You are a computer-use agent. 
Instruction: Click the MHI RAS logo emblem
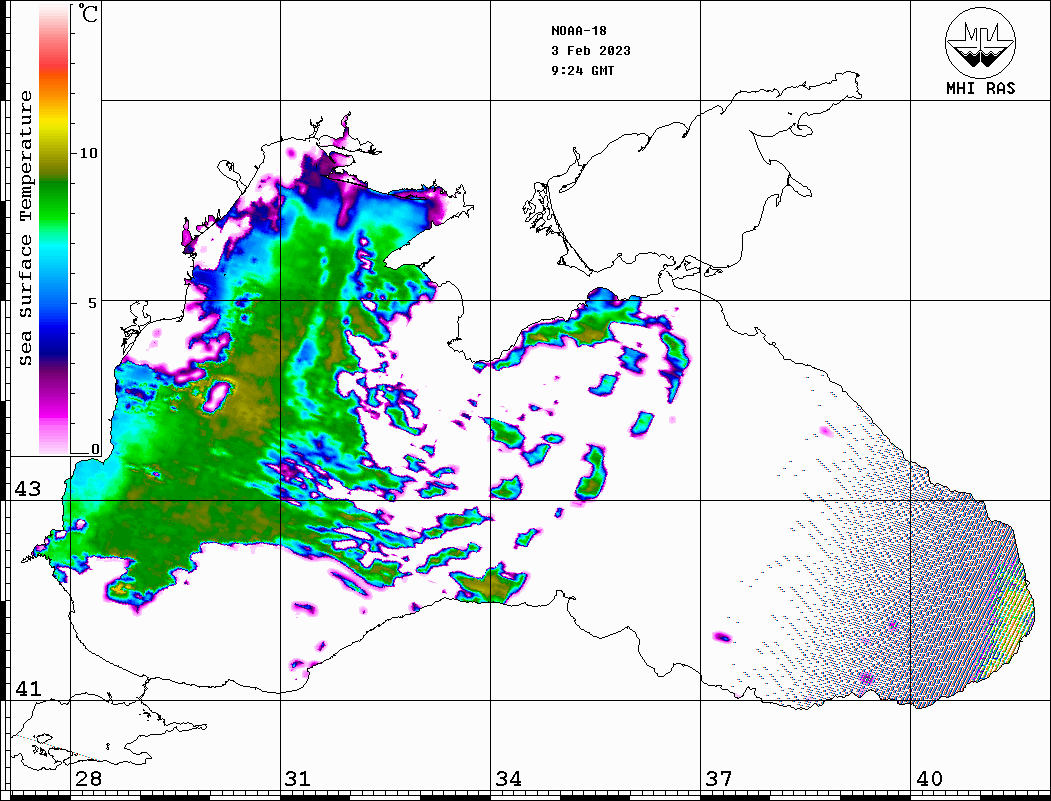[x=980, y=42]
